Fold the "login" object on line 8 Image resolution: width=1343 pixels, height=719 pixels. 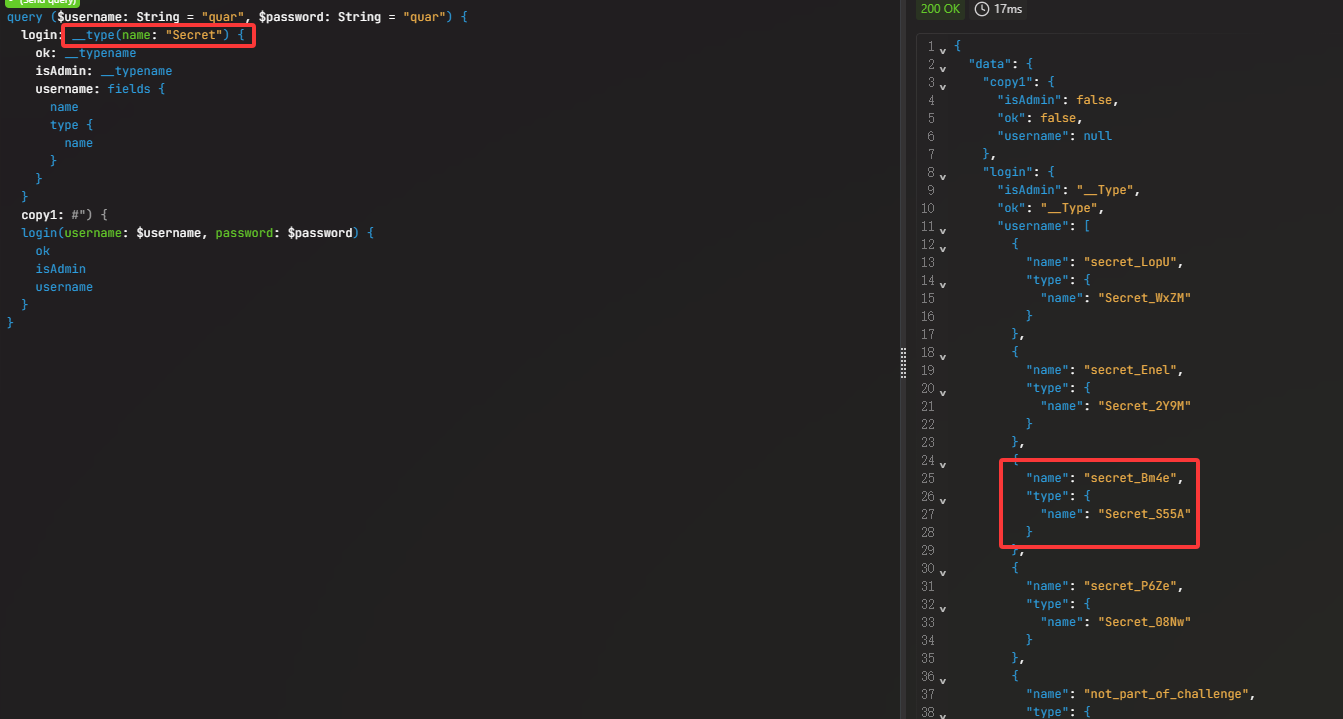coord(942,176)
